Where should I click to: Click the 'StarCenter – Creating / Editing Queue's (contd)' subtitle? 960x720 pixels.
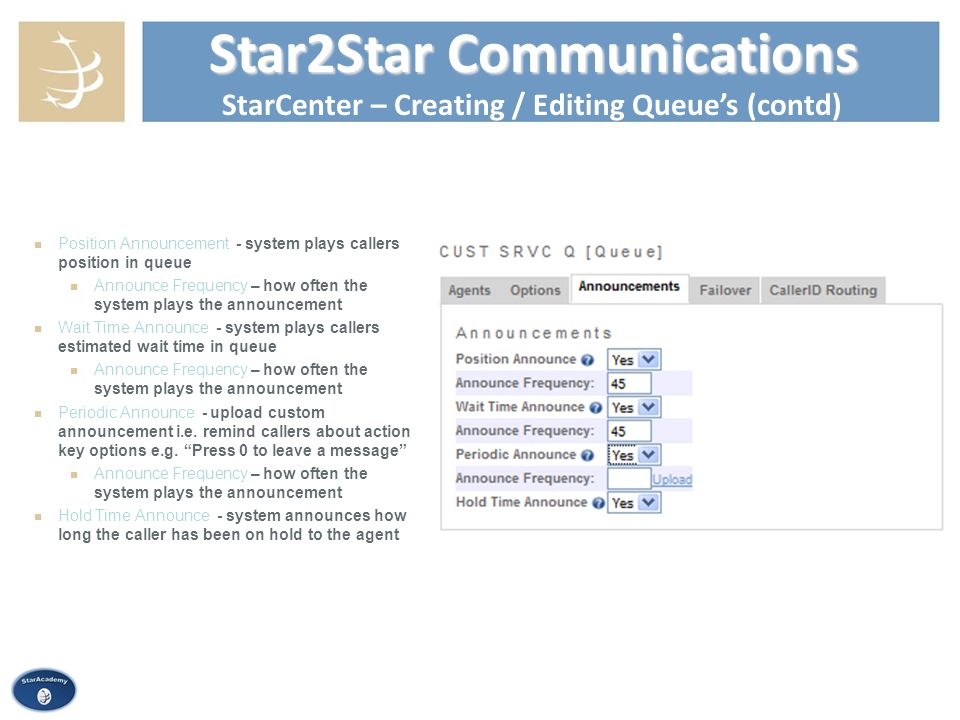coord(531,105)
